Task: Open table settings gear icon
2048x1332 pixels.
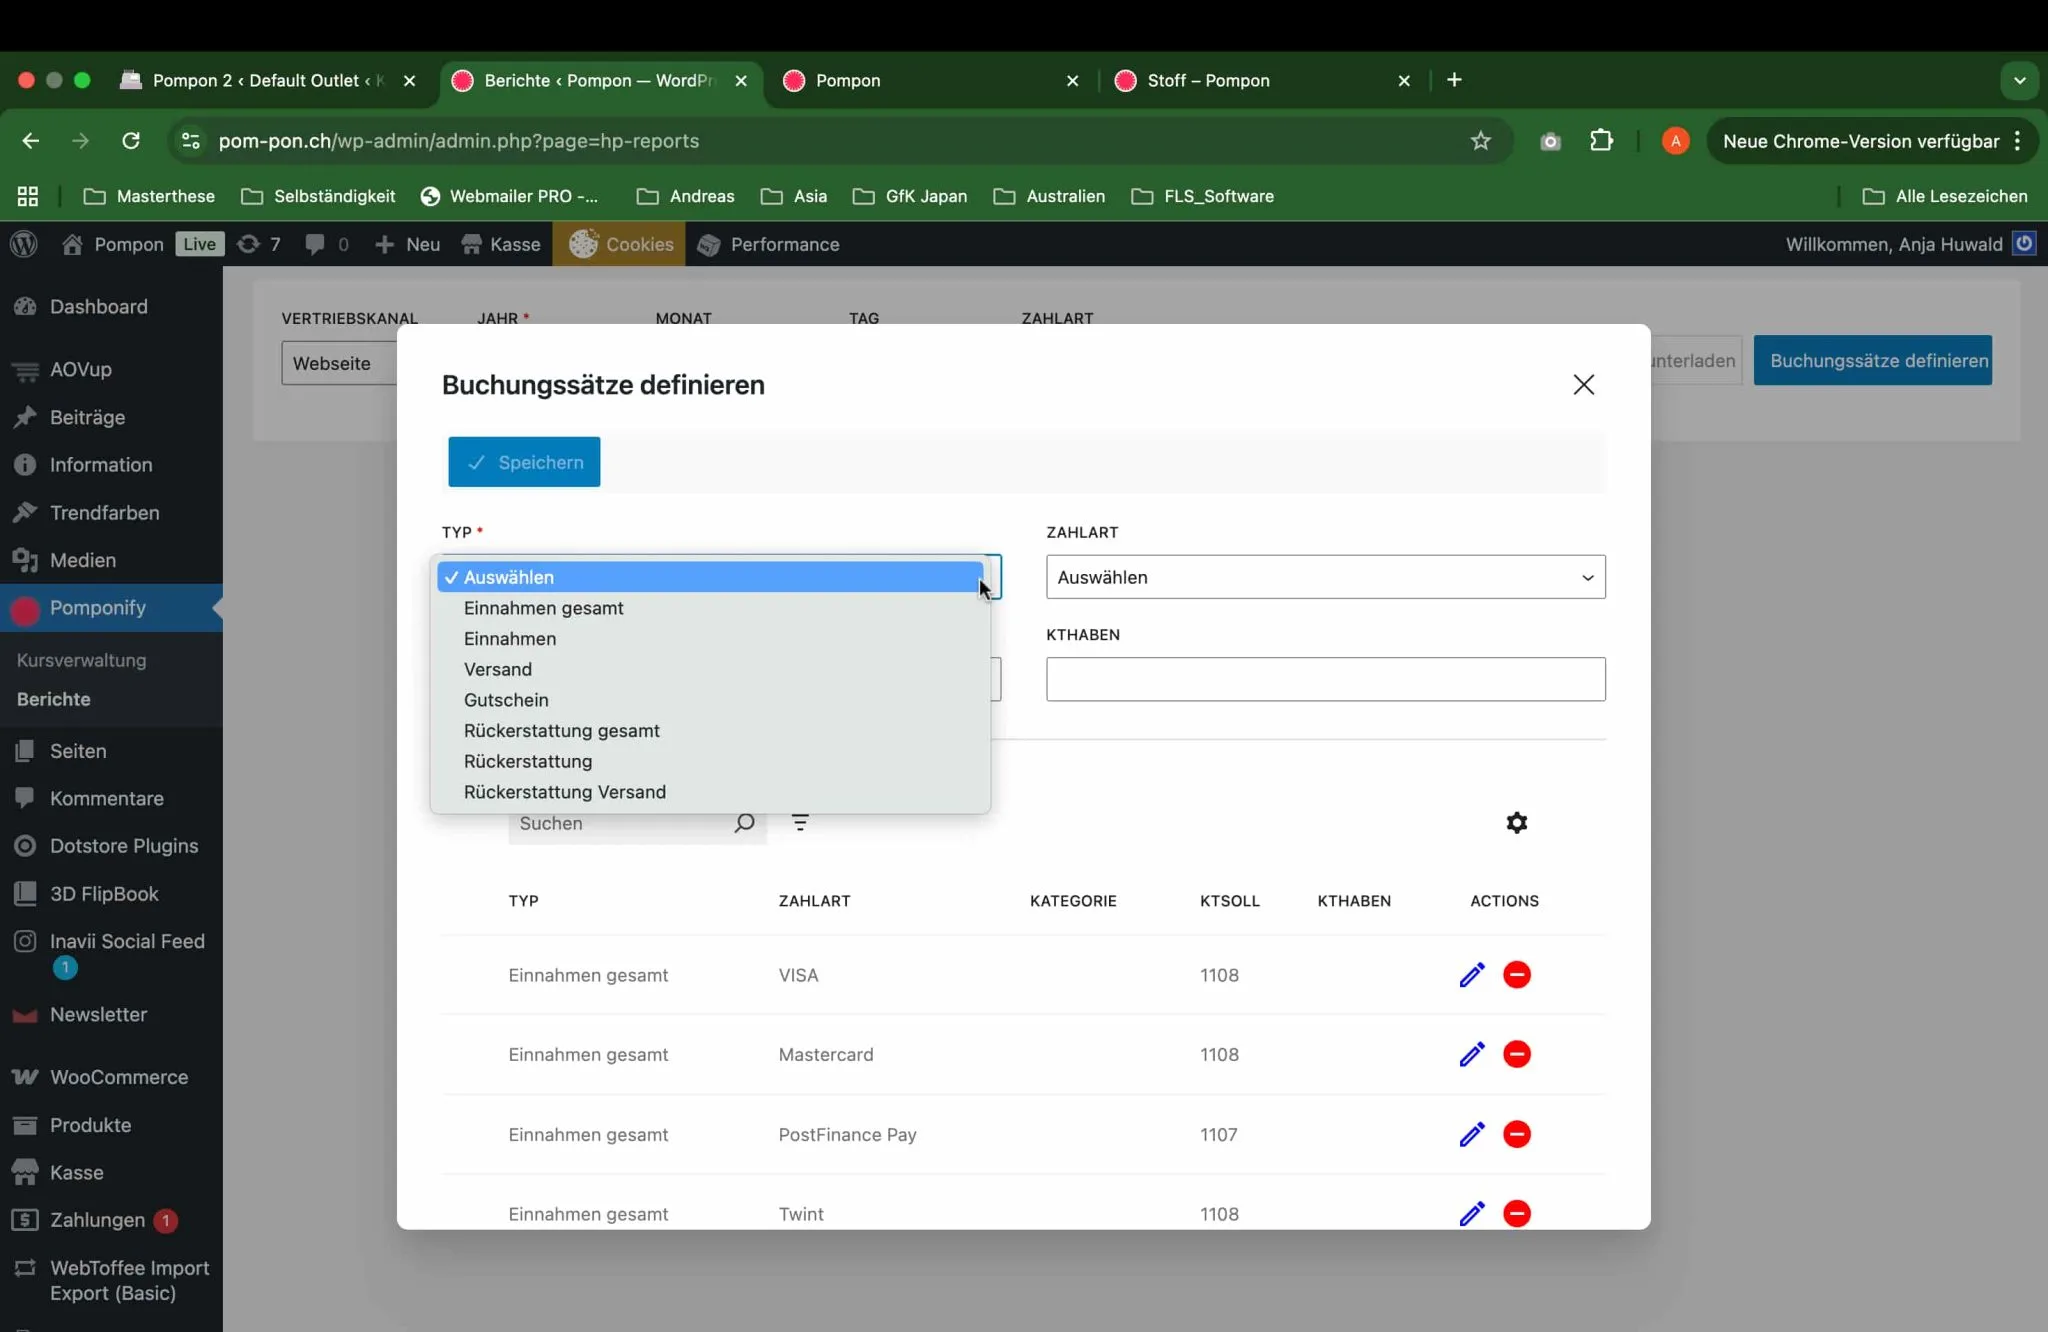Action: tap(1516, 823)
